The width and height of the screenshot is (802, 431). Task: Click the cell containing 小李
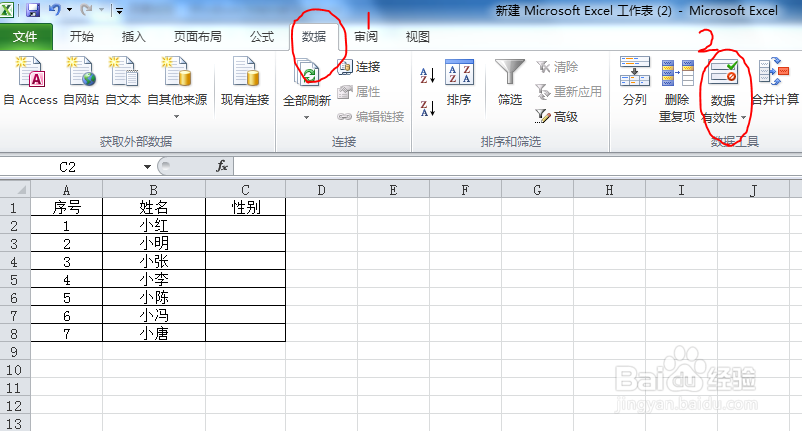click(x=154, y=279)
